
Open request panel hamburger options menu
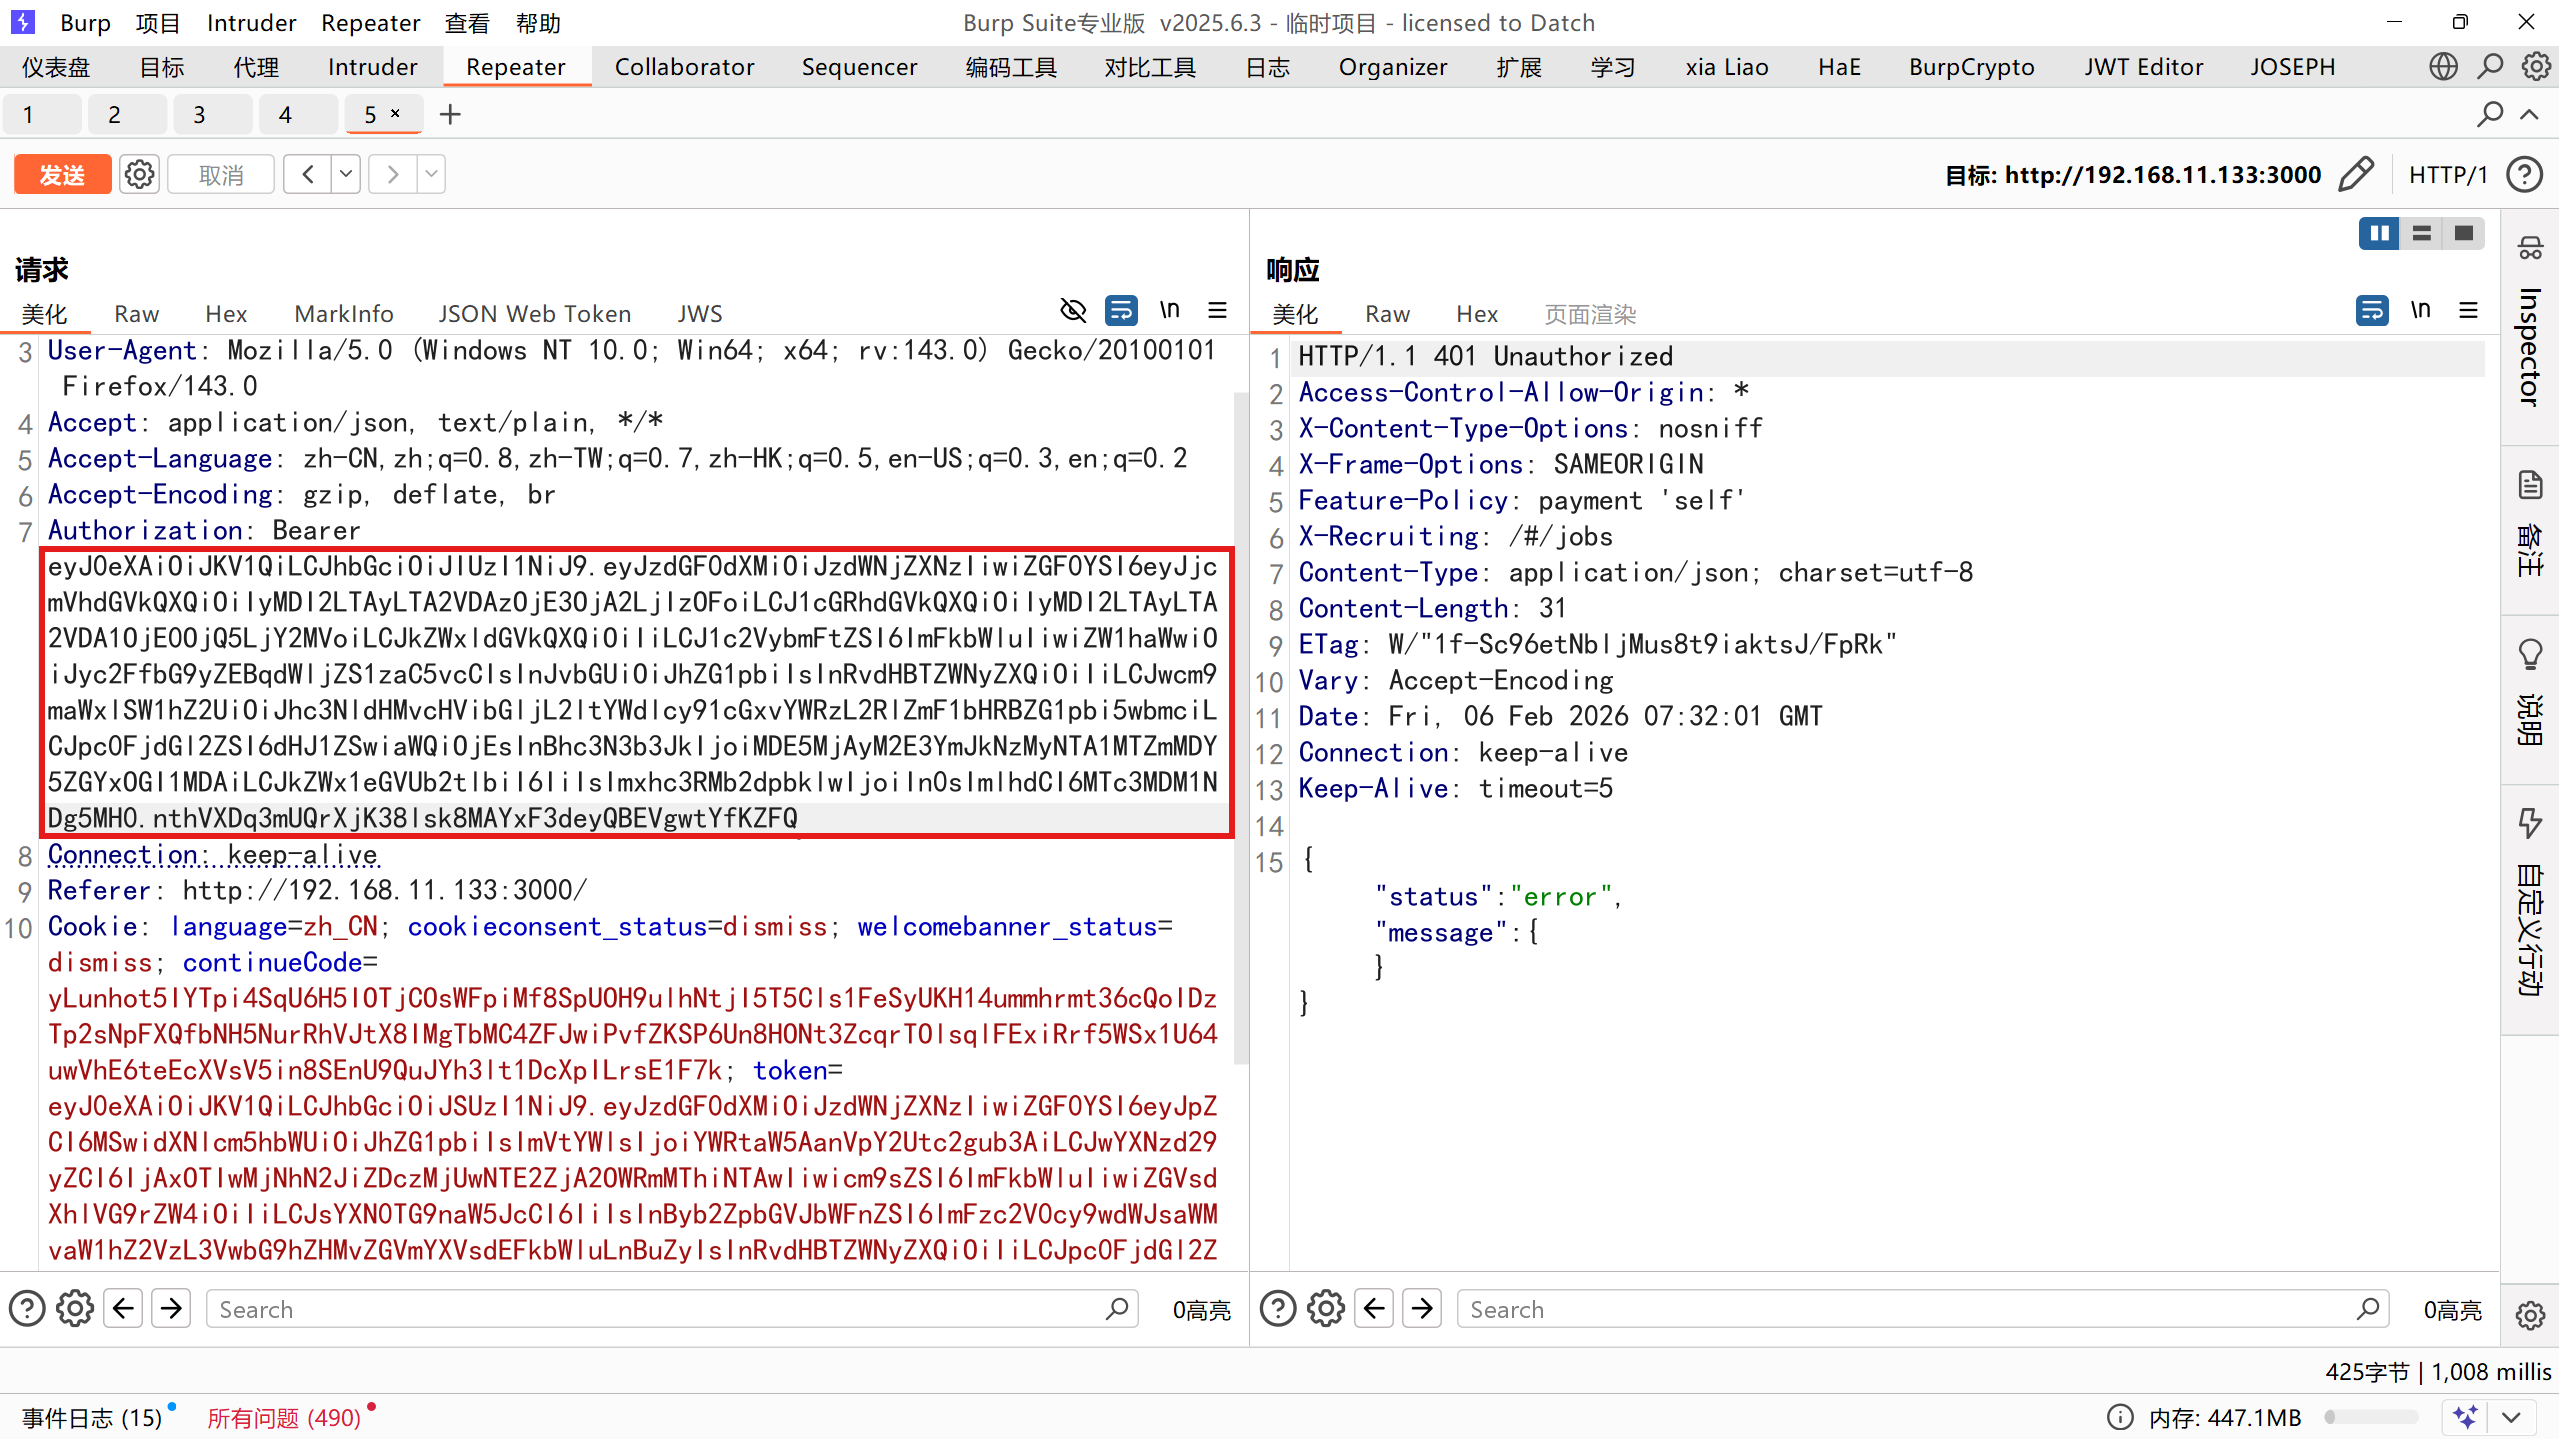click(x=1217, y=311)
